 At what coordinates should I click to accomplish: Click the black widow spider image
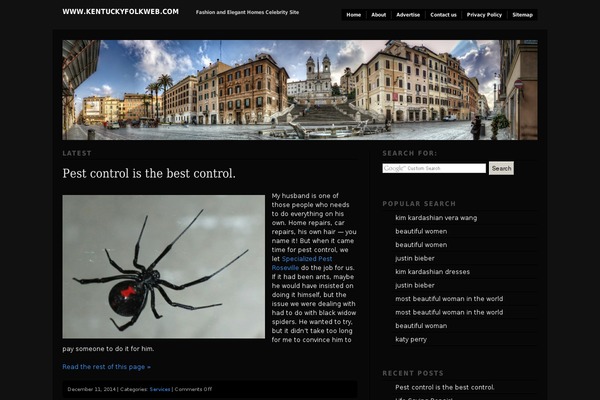coord(163,267)
